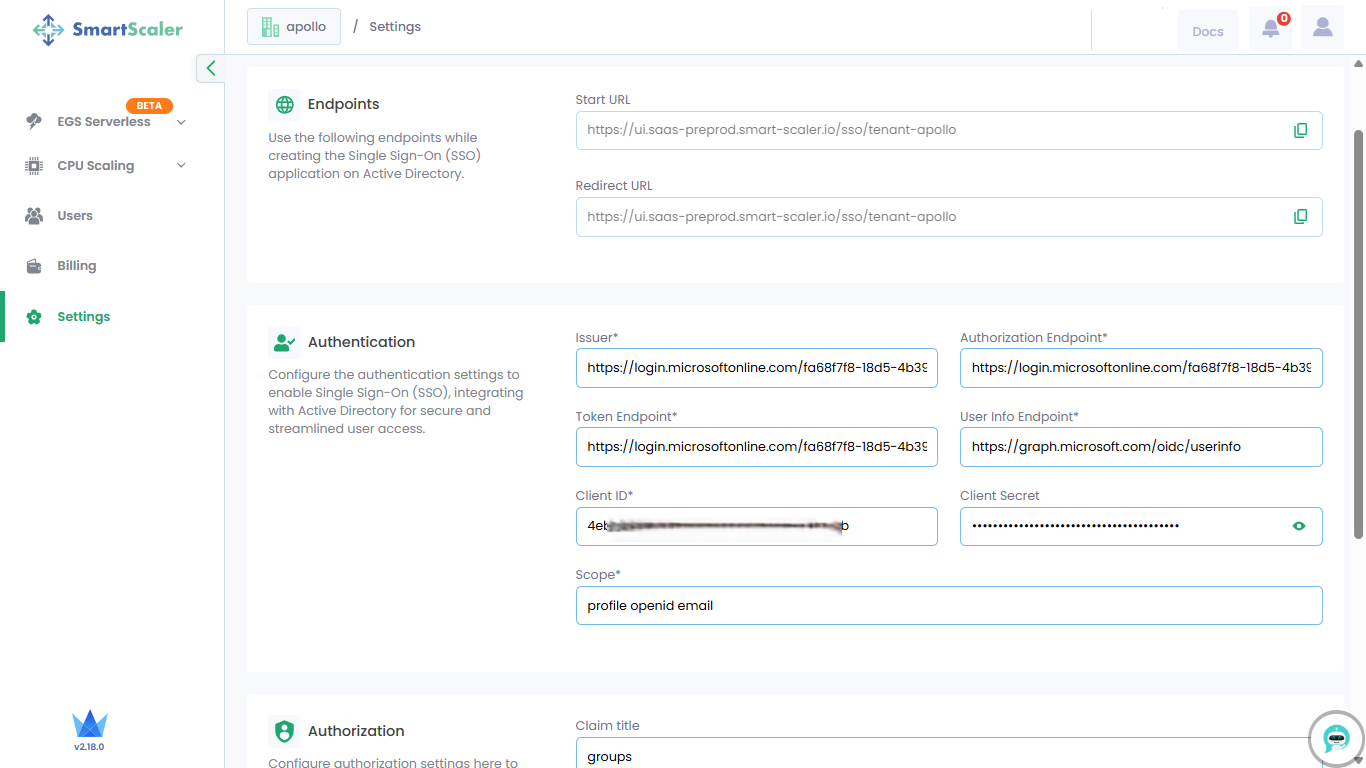Open the user profile avatar menu
The height and width of the screenshot is (768, 1366).
1323,28
